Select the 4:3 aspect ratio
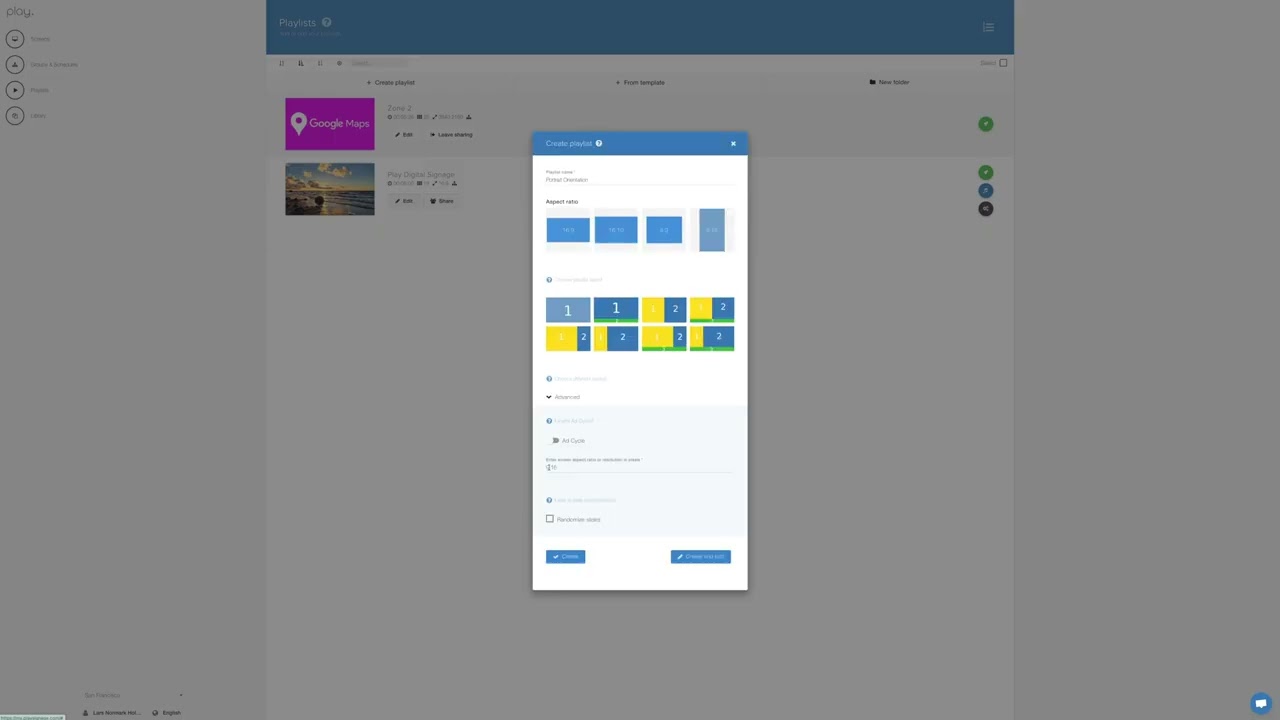 point(664,230)
